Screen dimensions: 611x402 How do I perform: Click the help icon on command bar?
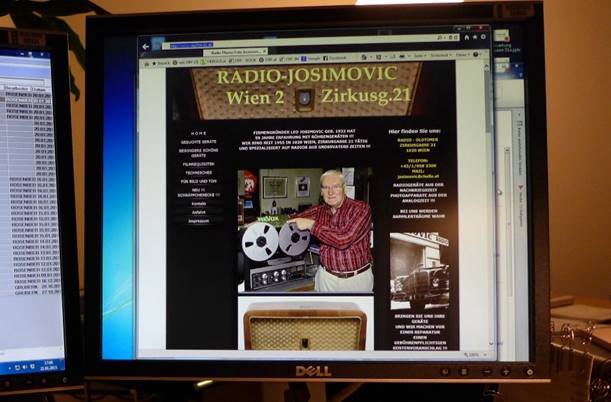click(476, 55)
